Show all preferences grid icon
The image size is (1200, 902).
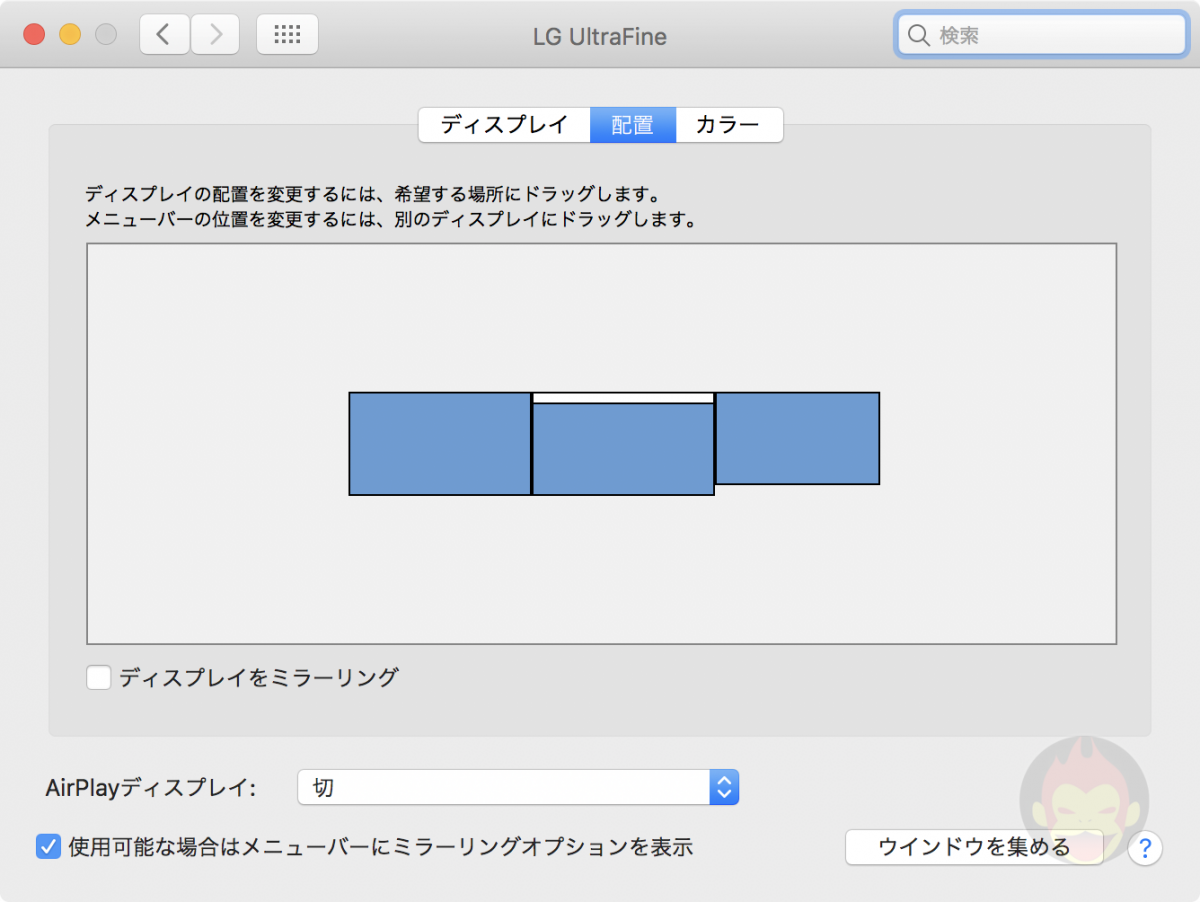coord(287,35)
